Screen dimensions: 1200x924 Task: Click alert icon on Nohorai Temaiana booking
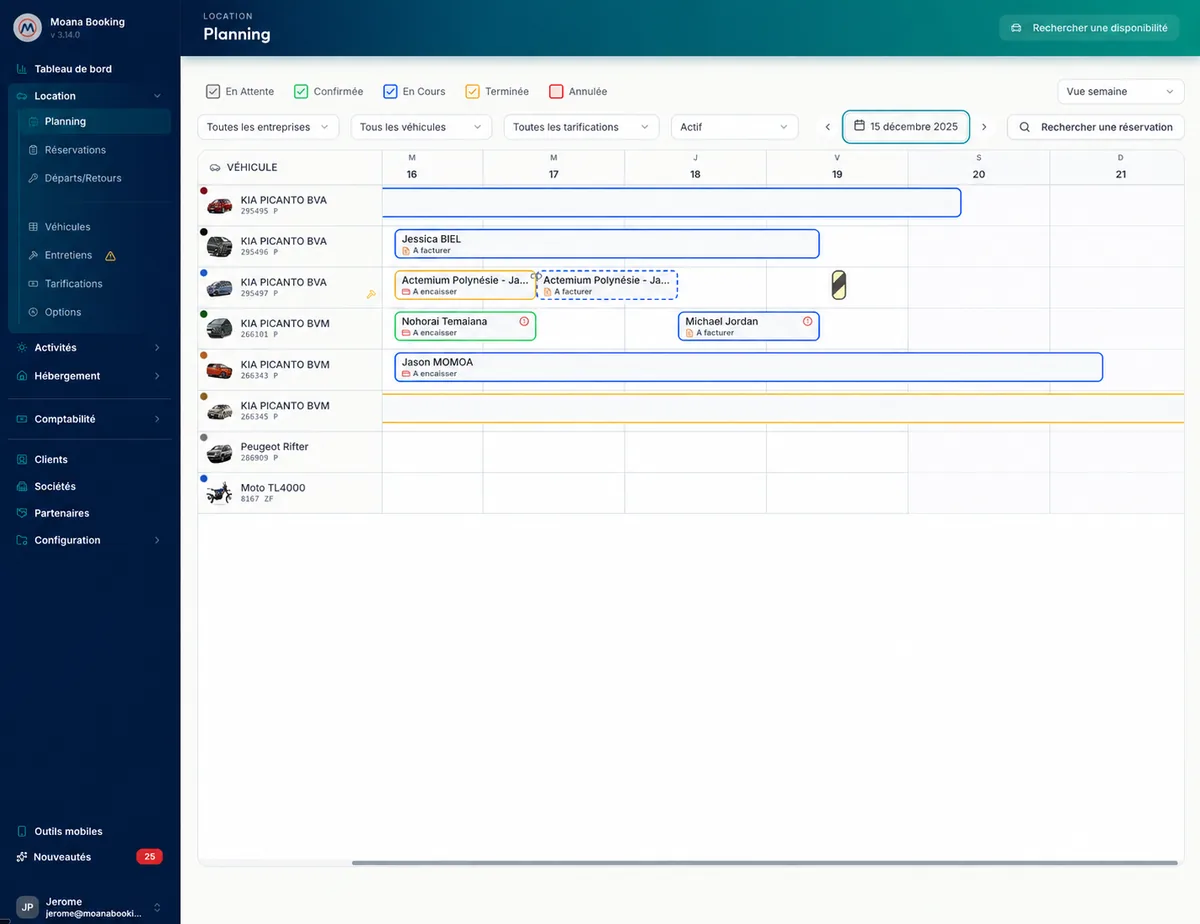[524, 321]
